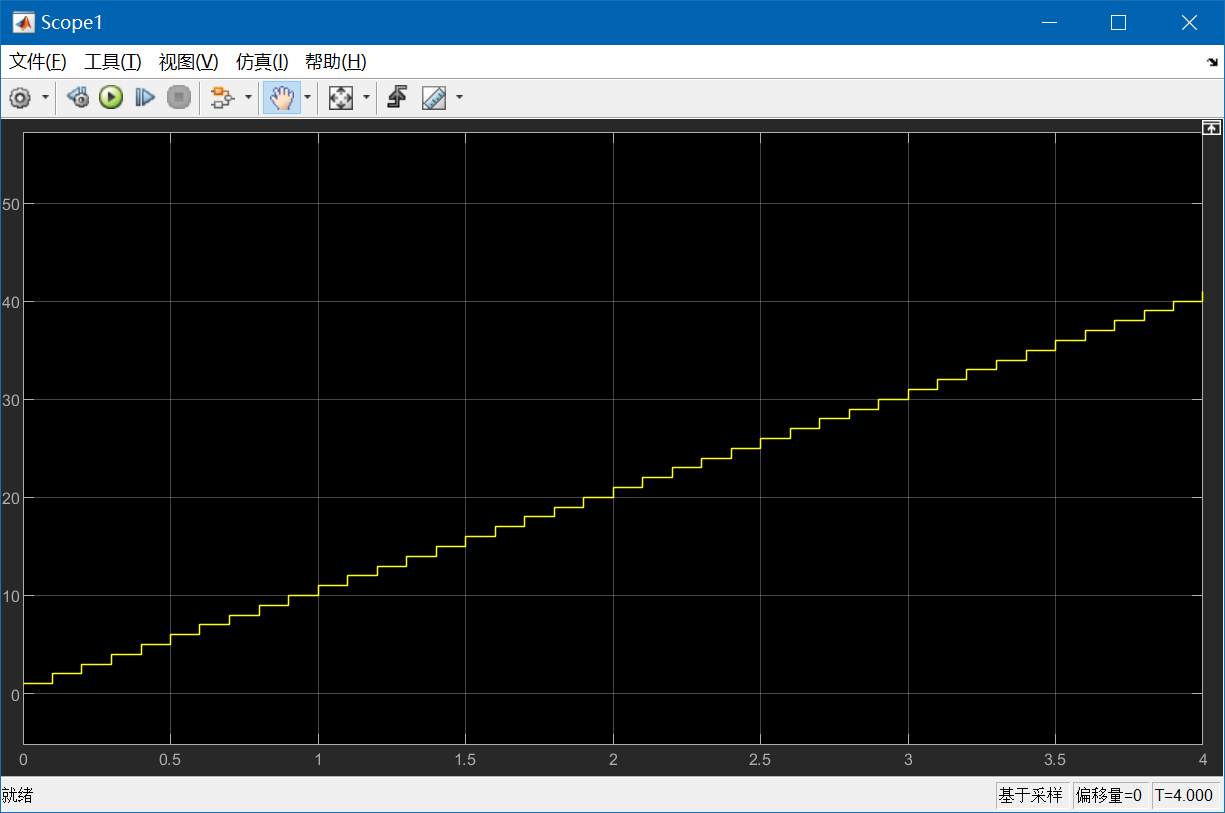
Task: Click the 就绪 status text
Action: (18, 796)
